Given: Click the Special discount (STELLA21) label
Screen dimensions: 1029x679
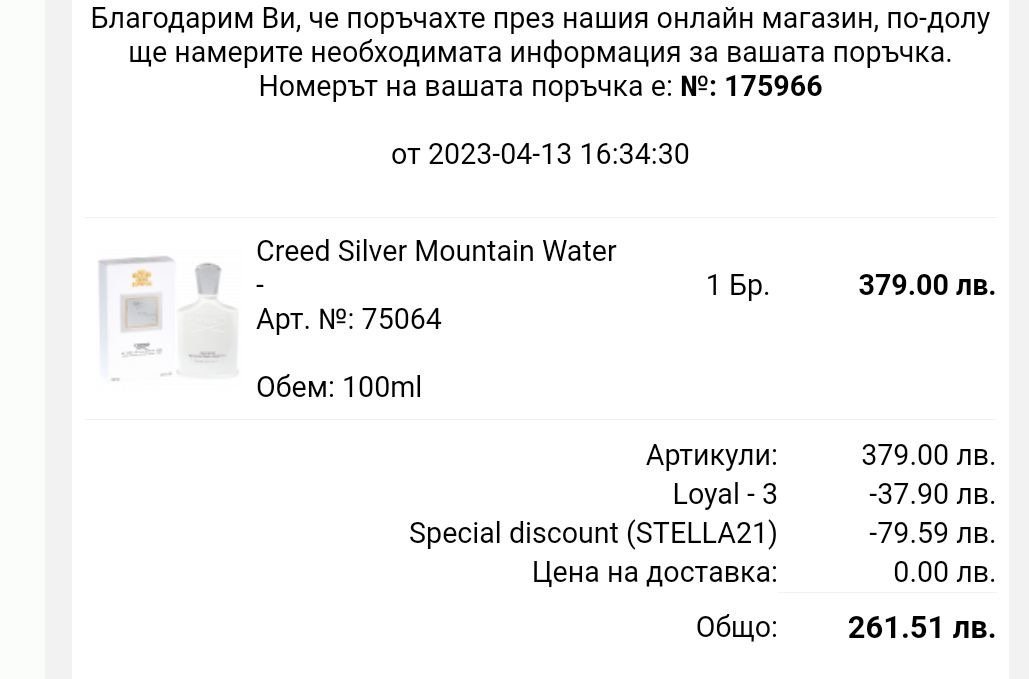Looking at the screenshot, I should [593, 533].
